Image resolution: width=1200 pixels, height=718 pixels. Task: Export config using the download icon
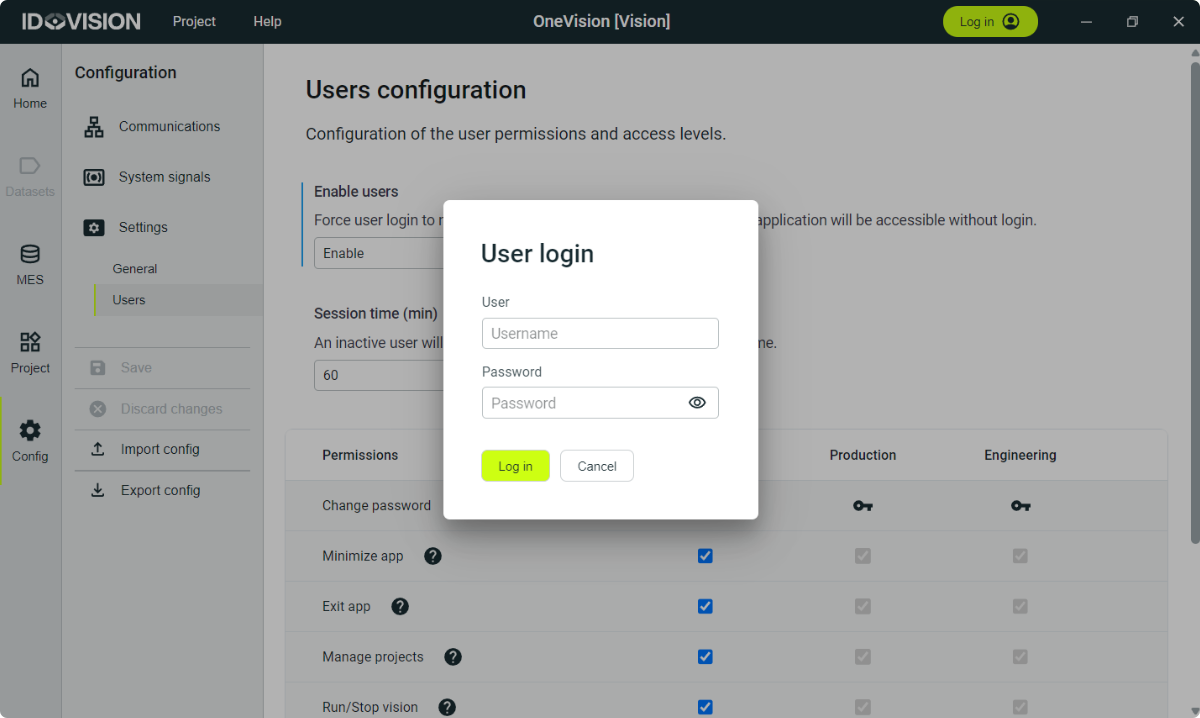click(x=97, y=490)
